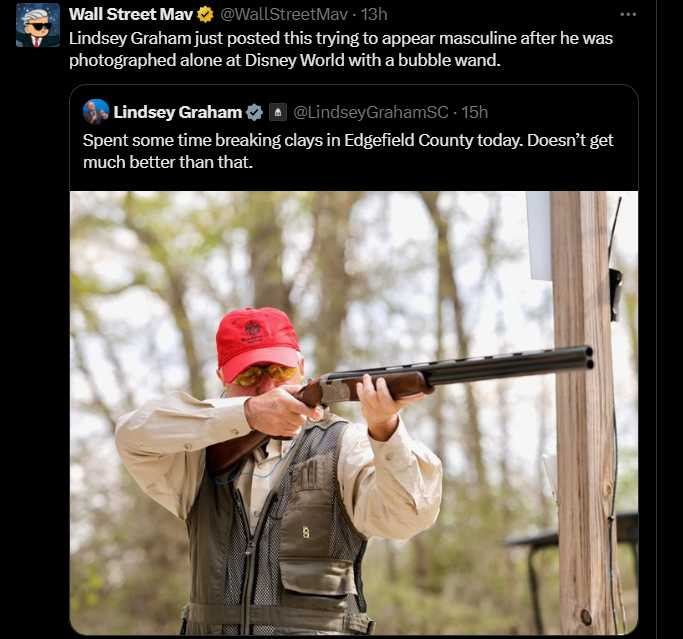Click the @LindseyGrahamSC handle

click(370, 112)
